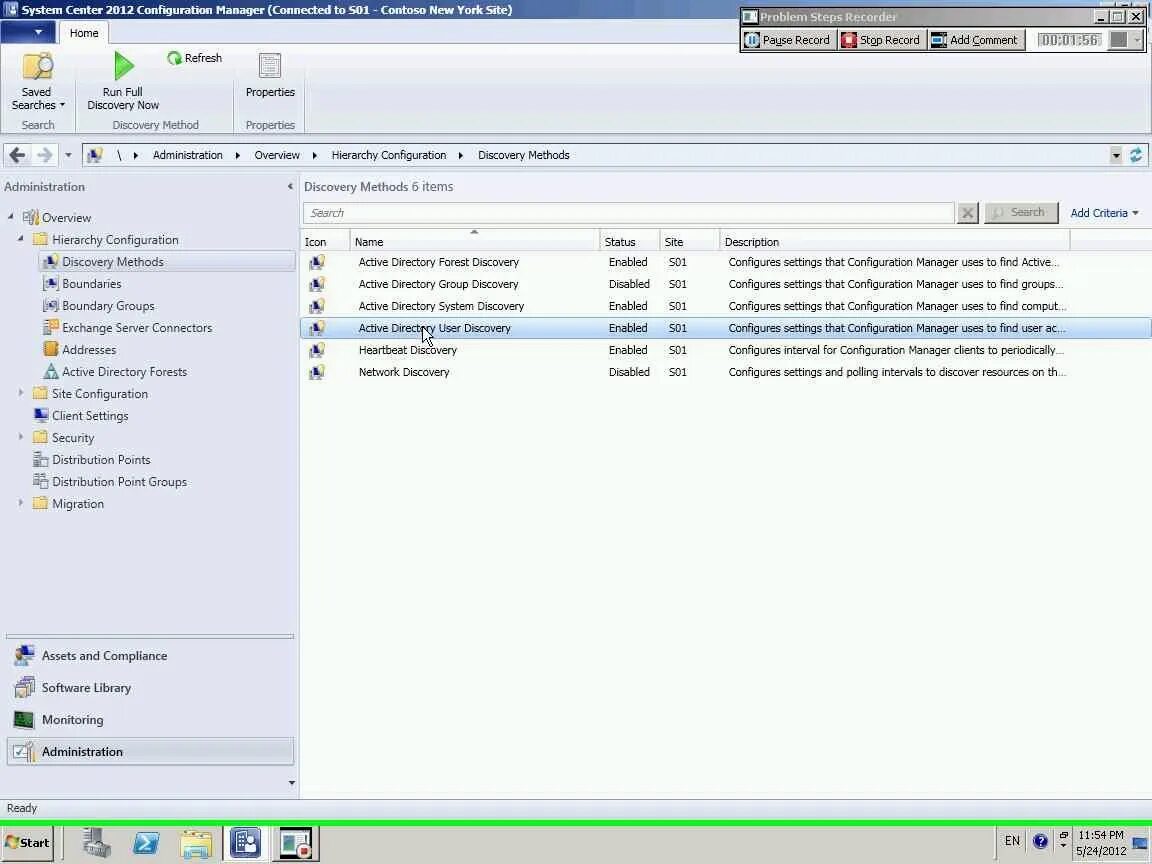This screenshot has width=1152, height=864.
Task: Click Discovery Methods breadcrumb
Action: [x=524, y=155]
